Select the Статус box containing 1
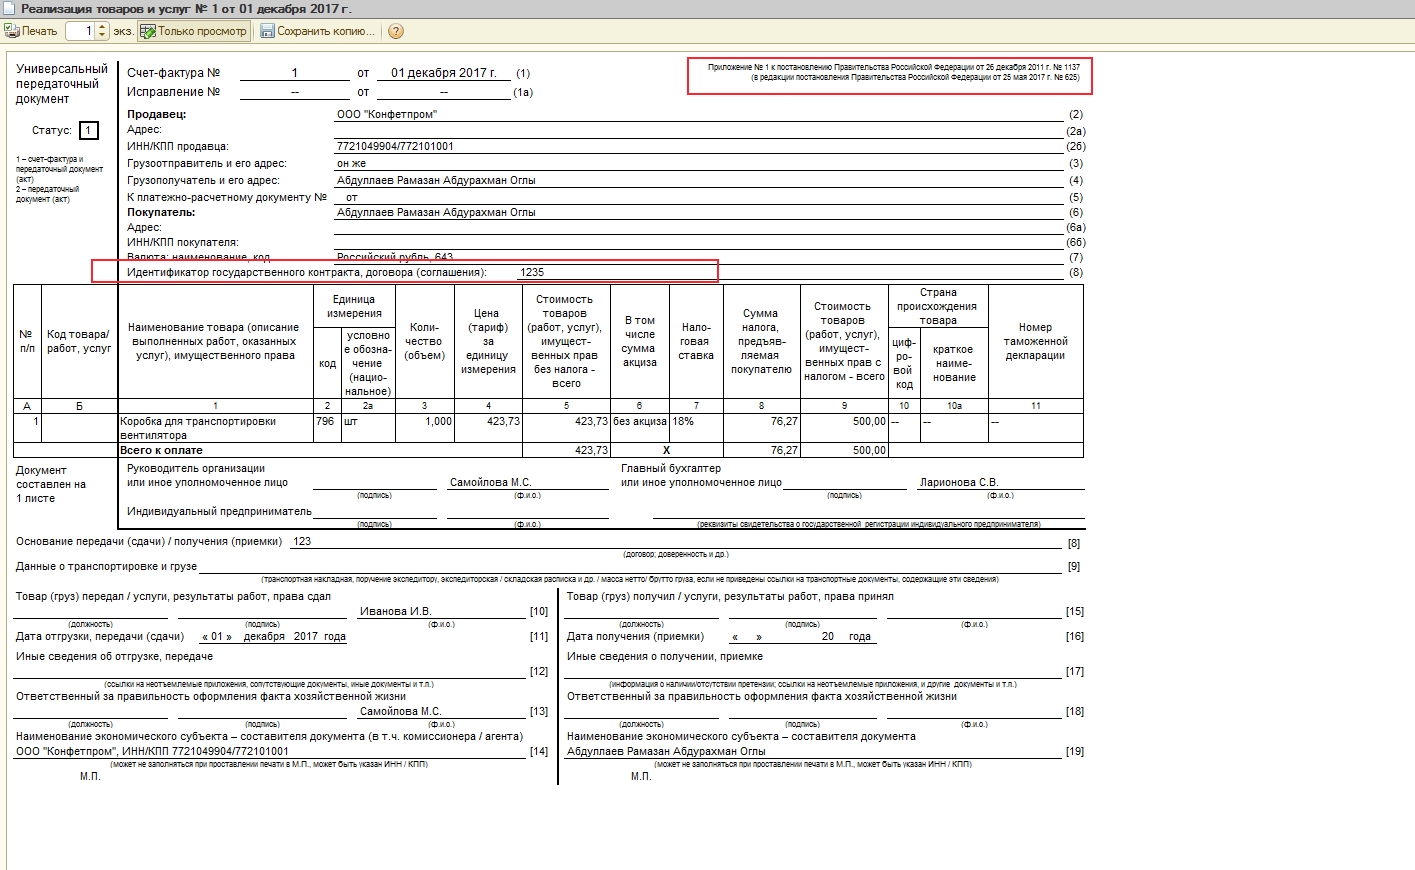 pos(89,130)
